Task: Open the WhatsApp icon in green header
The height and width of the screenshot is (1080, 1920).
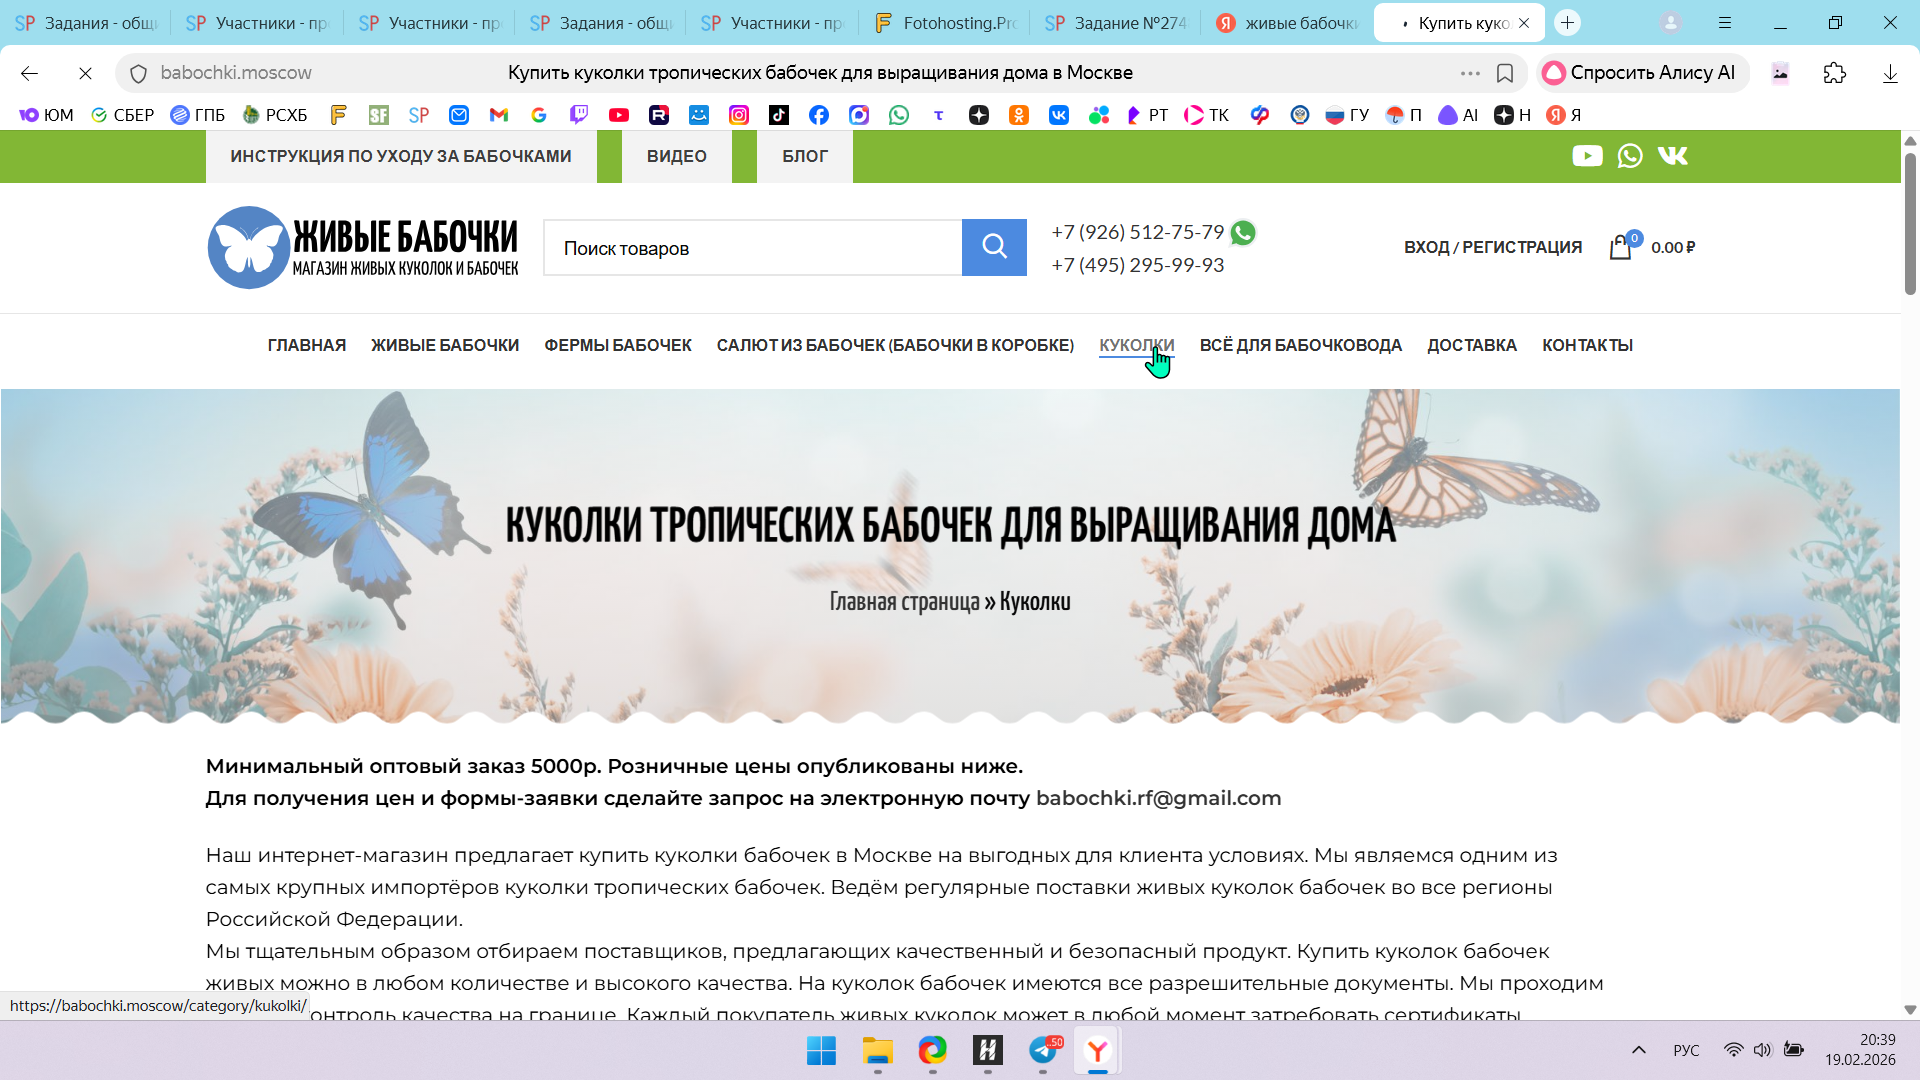Action: click(1630, 156)
